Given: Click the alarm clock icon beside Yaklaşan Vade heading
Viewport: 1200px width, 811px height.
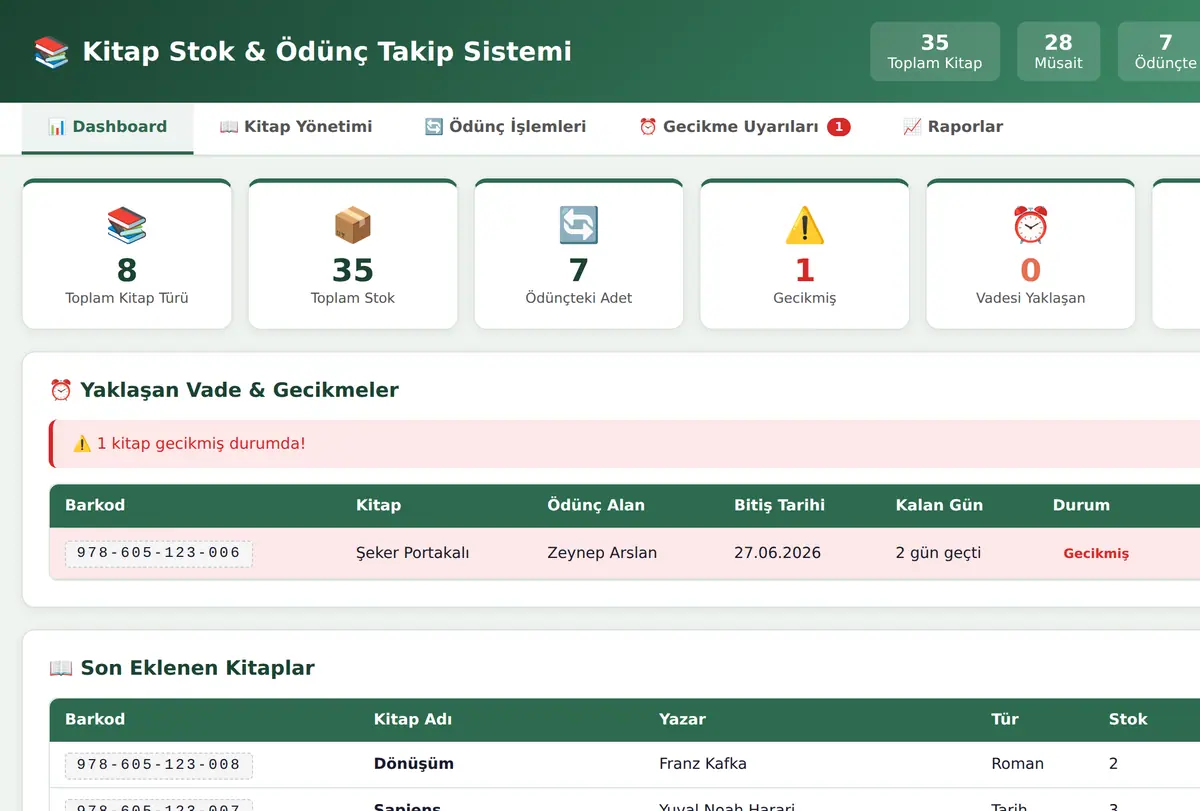Looking at the screenshot, I should pyautogui.click(x=61, y=390).
